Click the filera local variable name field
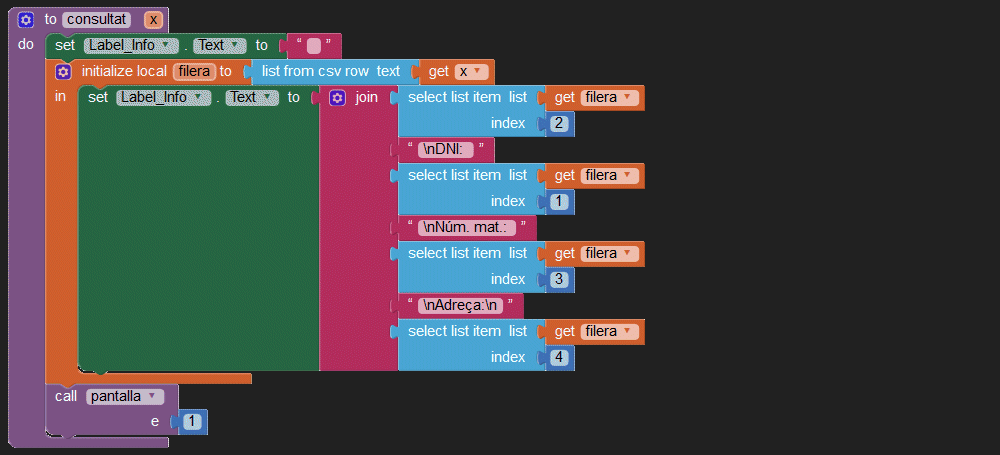1000x455 pixels. point(194,72)
